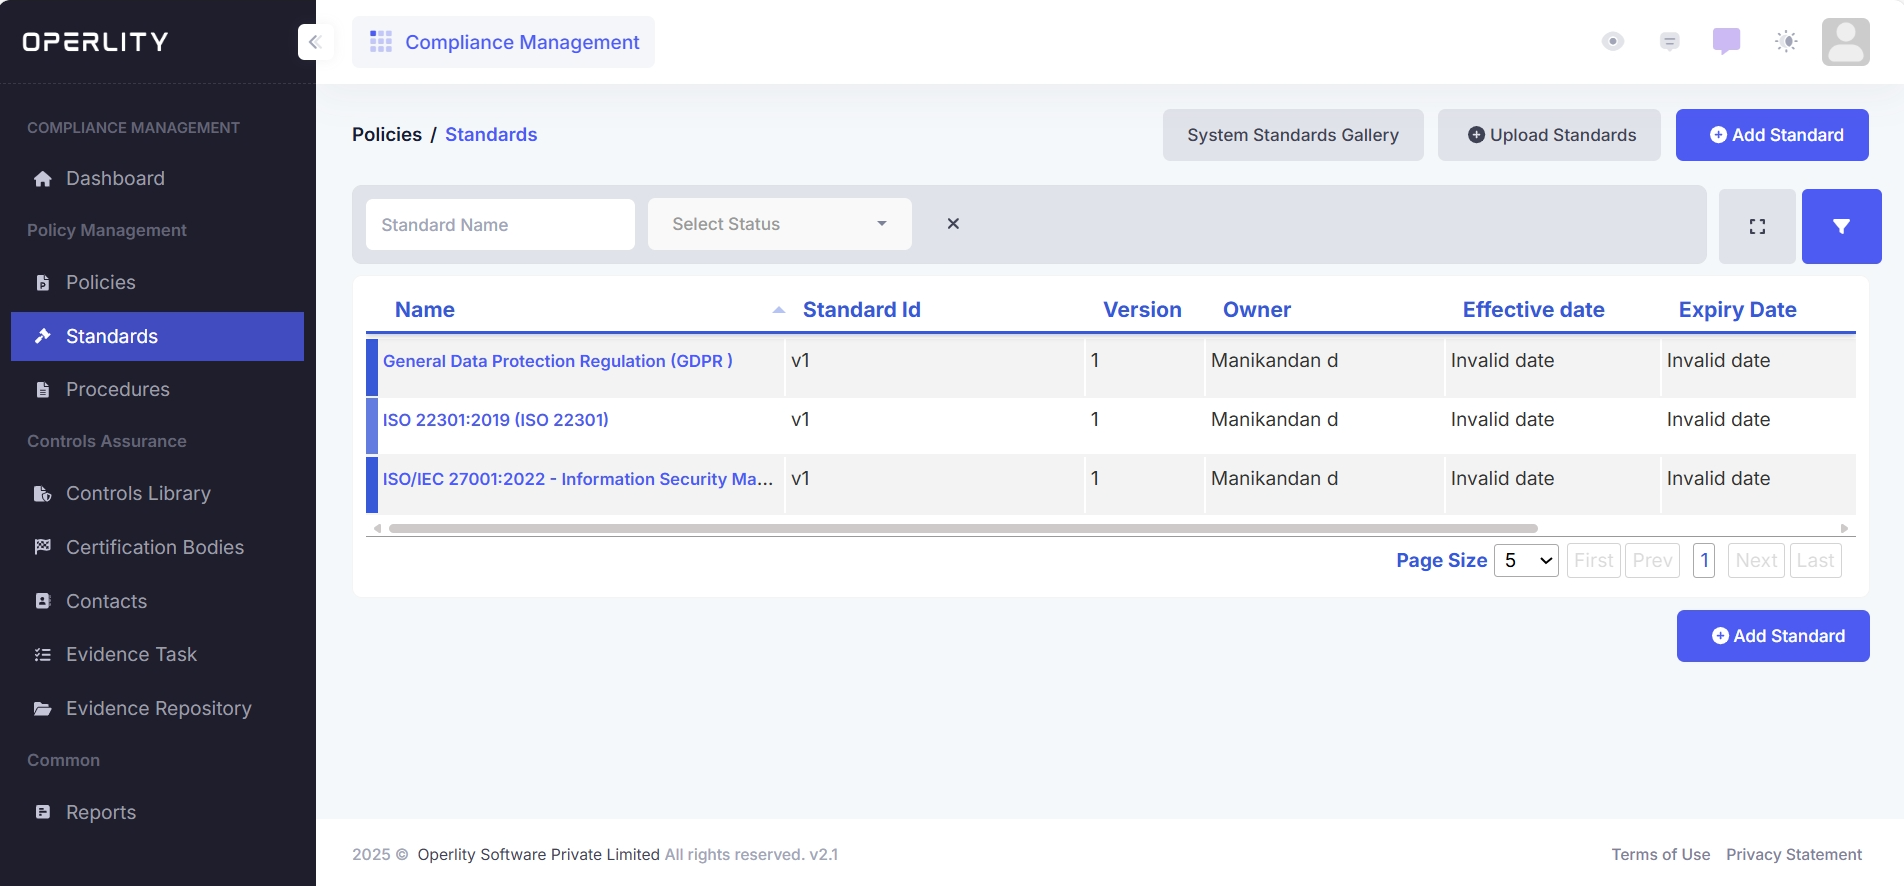Toggle light/dark theme sun icon
This screenshot has height=886, width=1904.
[1785, 41]
